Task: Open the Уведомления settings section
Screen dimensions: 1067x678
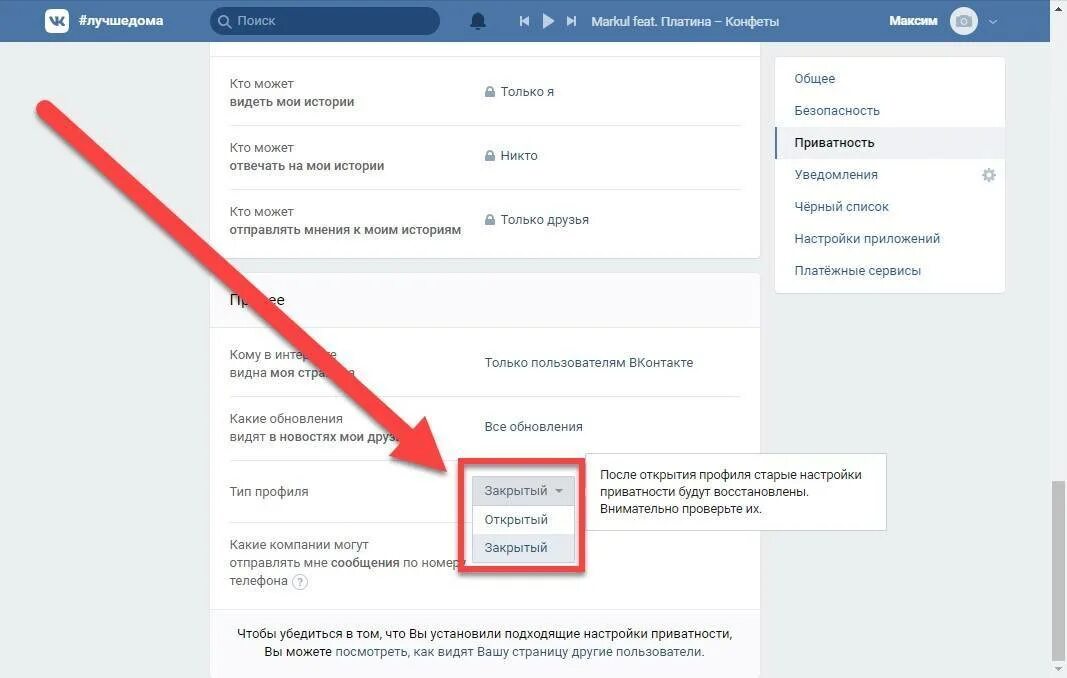Action: click(x=836, y=174)
